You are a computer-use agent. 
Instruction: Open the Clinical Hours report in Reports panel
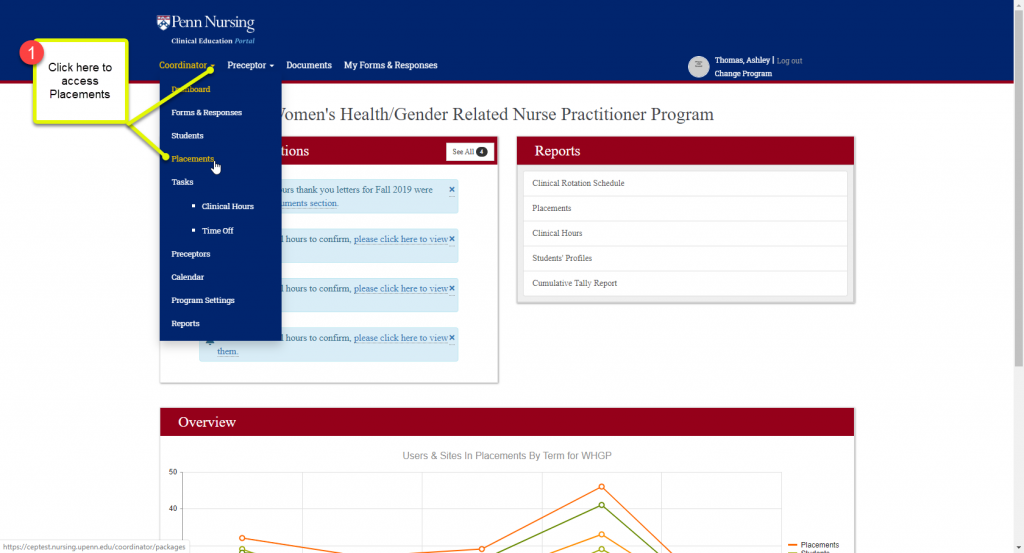(x=685, y=233)
